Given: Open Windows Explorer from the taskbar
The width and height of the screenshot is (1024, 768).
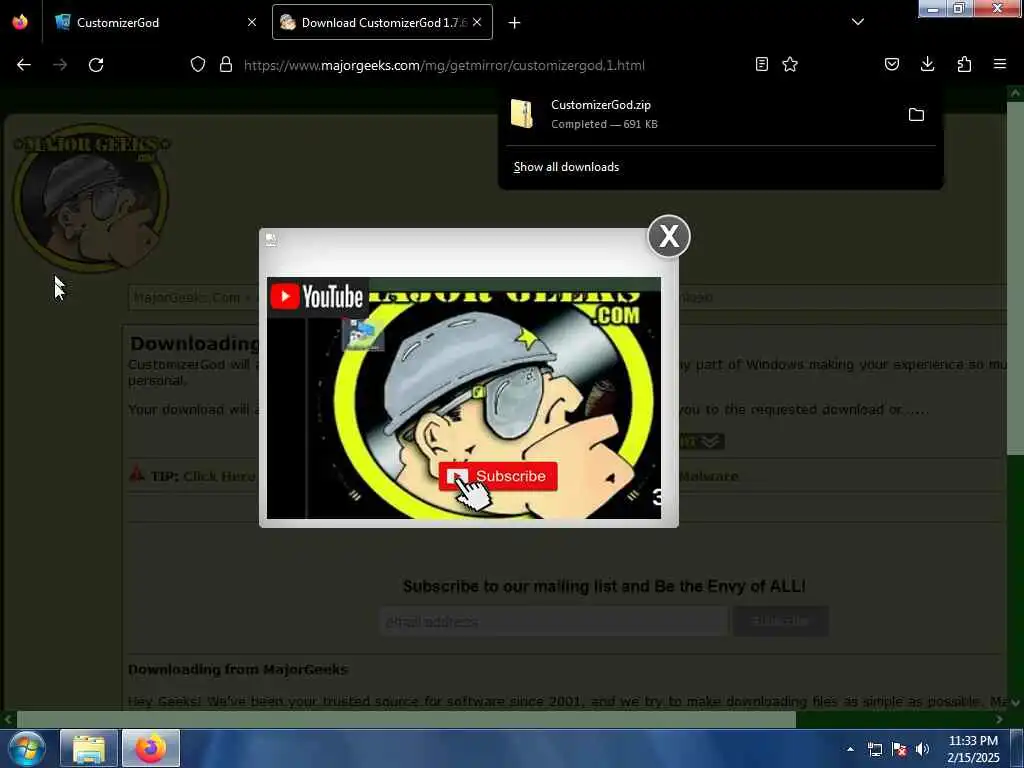Looking at the screenshot, I should point(89,748).
